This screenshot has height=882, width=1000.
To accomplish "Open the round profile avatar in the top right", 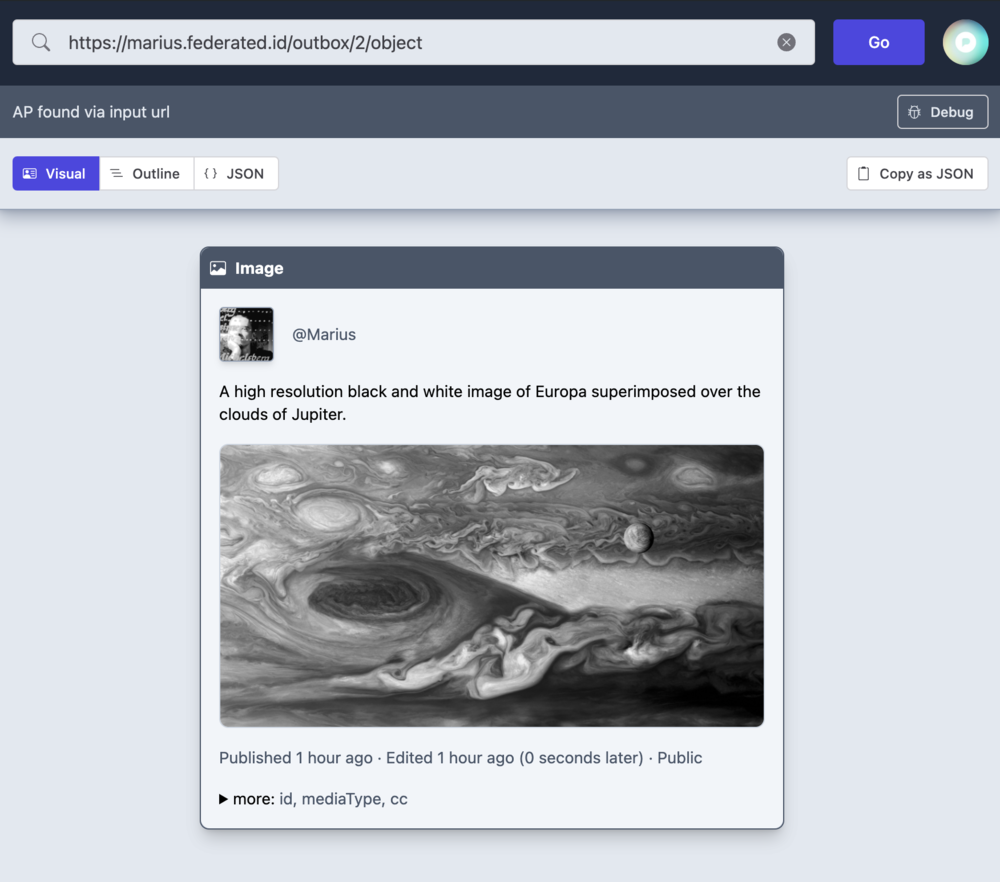I will 965,42.
